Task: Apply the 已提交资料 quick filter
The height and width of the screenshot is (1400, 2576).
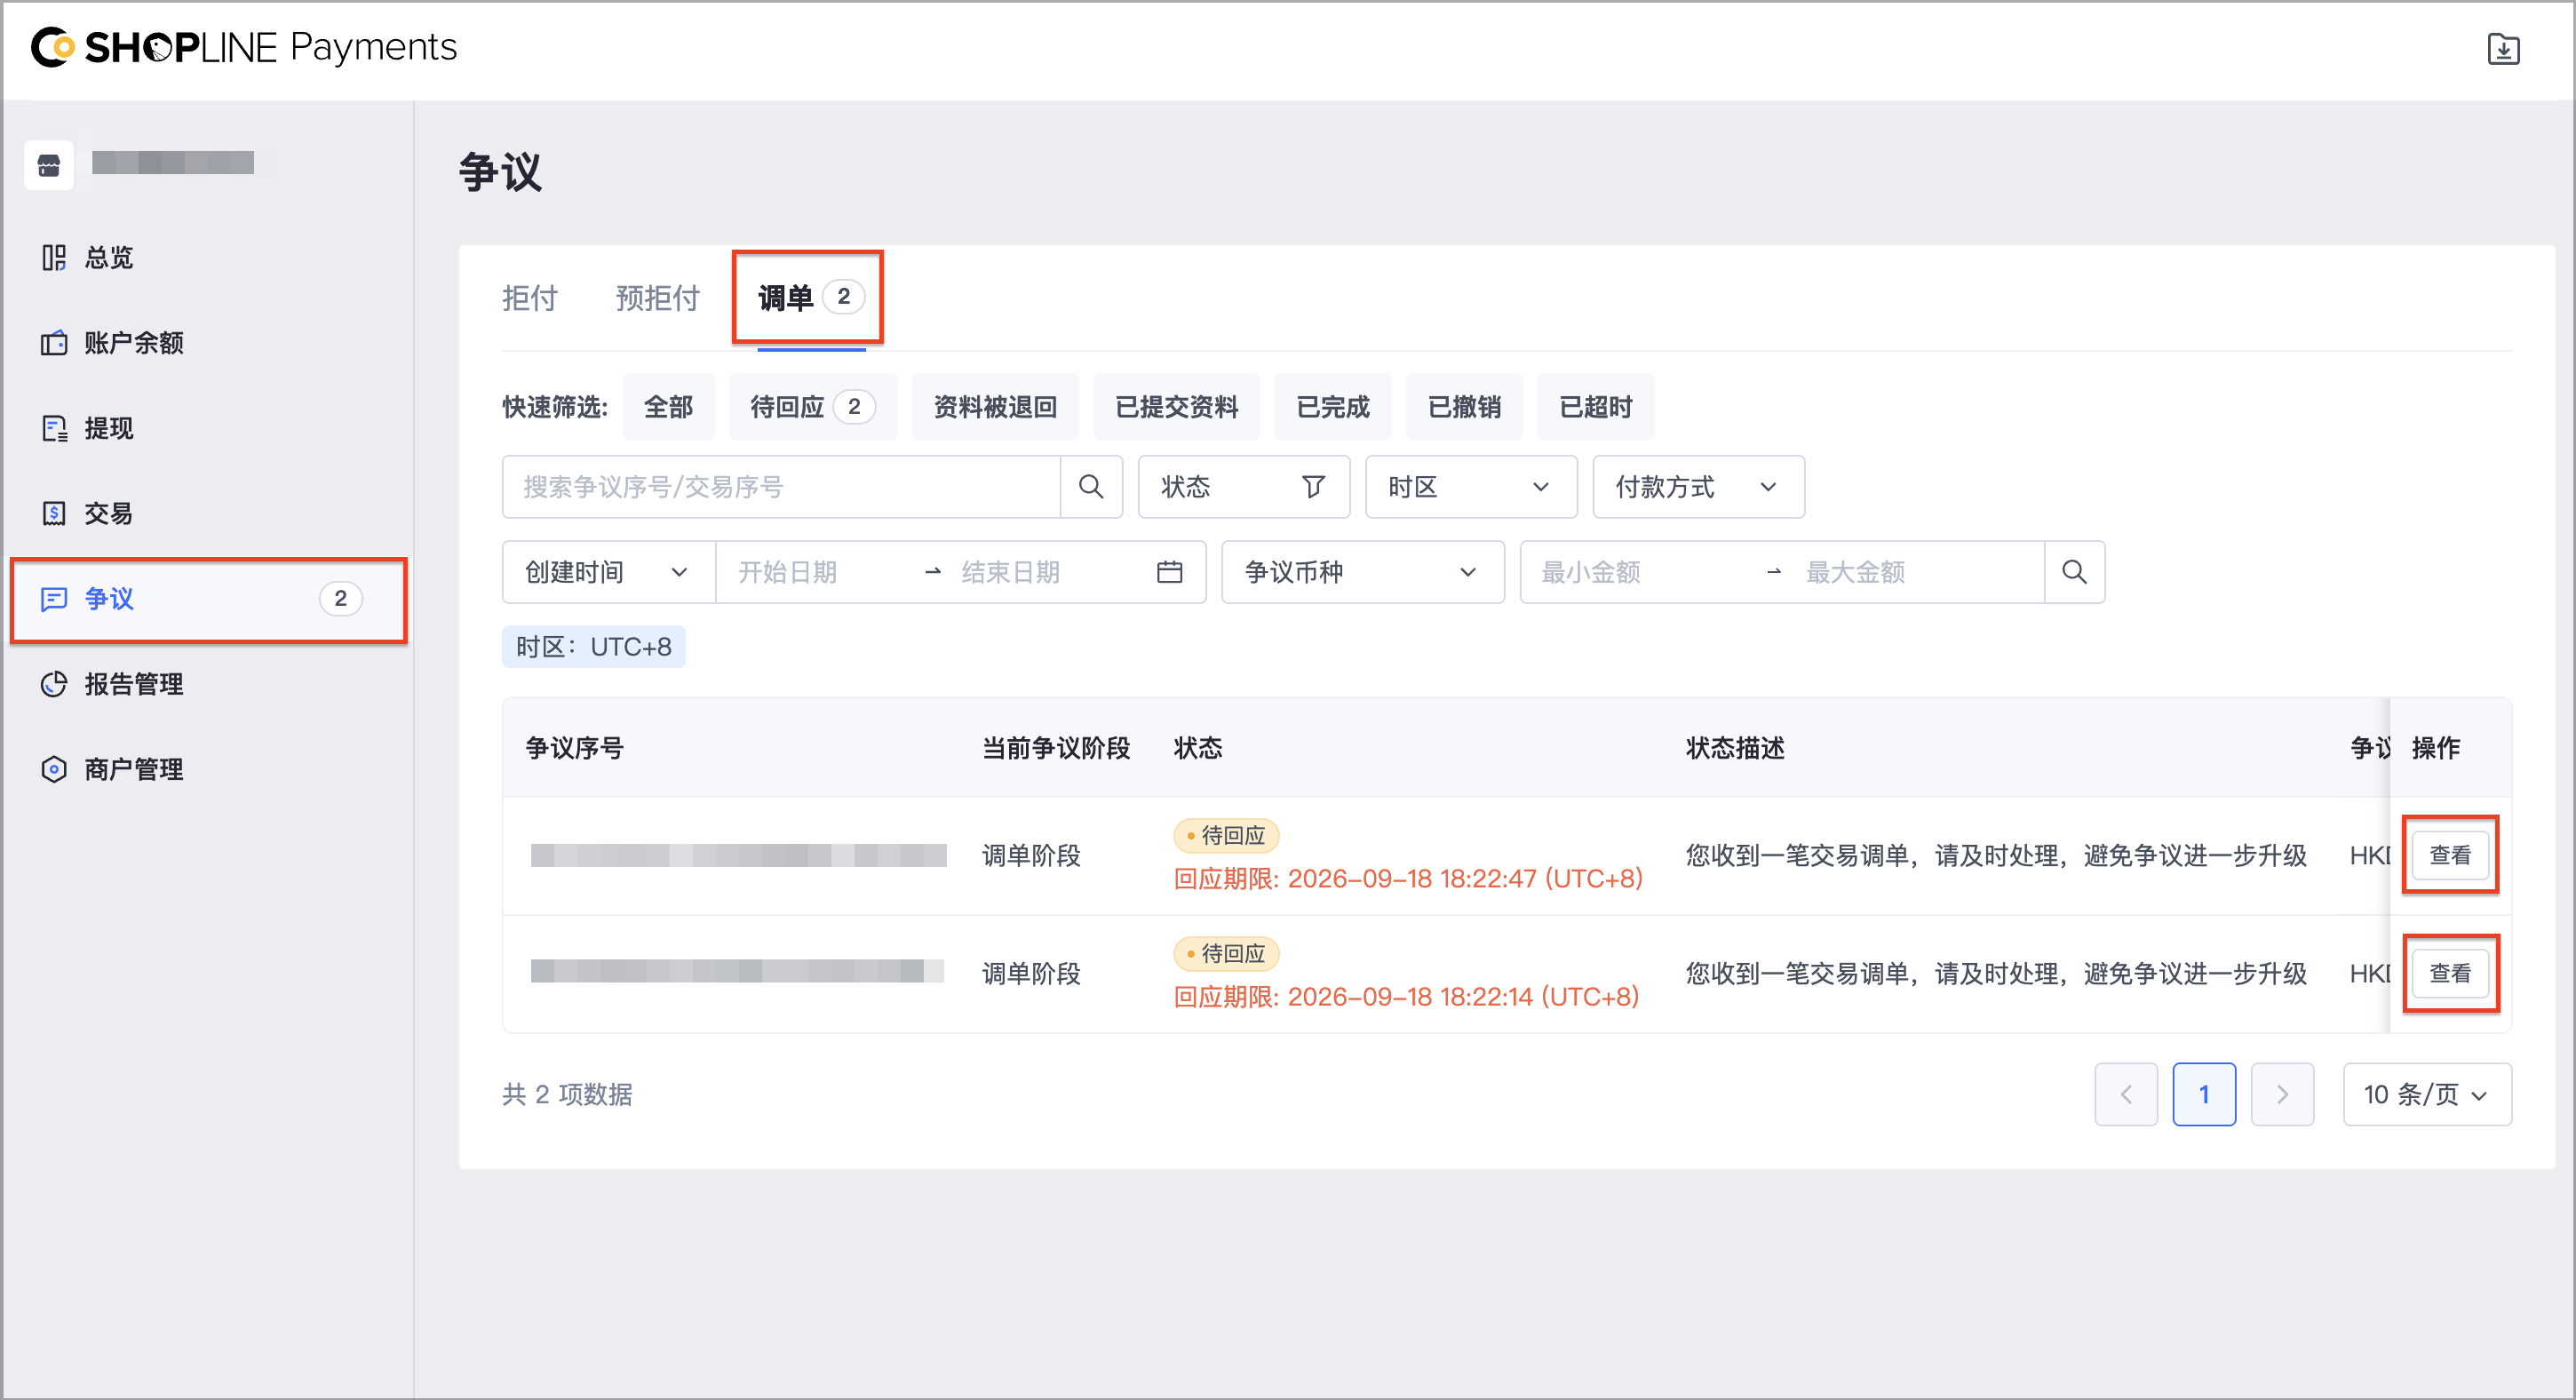Action: (1176, 407)
